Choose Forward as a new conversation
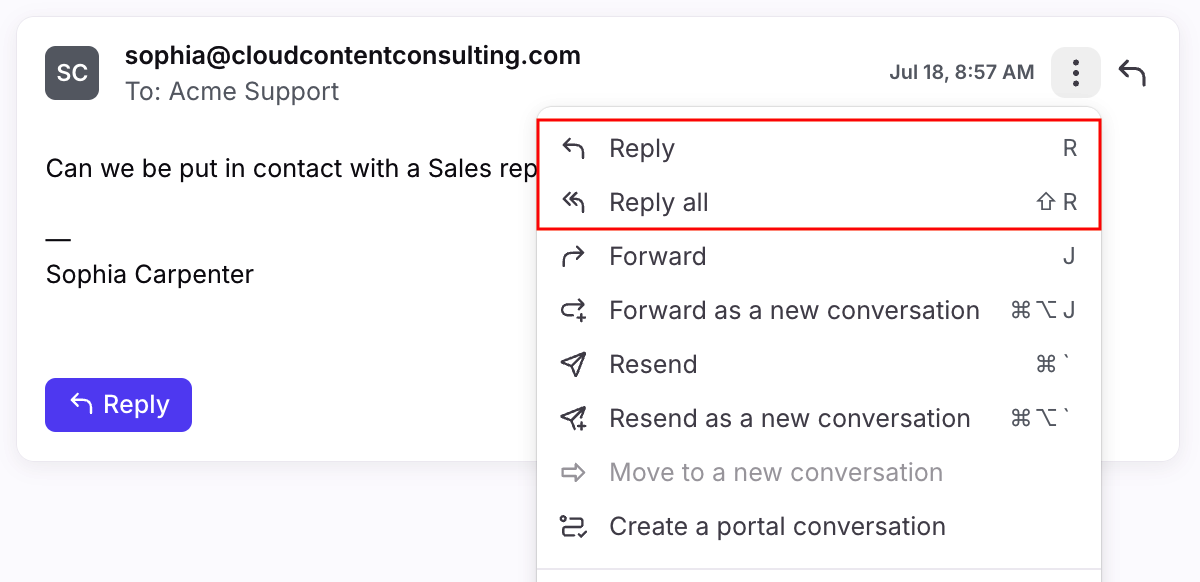 [x=819, y=311]
